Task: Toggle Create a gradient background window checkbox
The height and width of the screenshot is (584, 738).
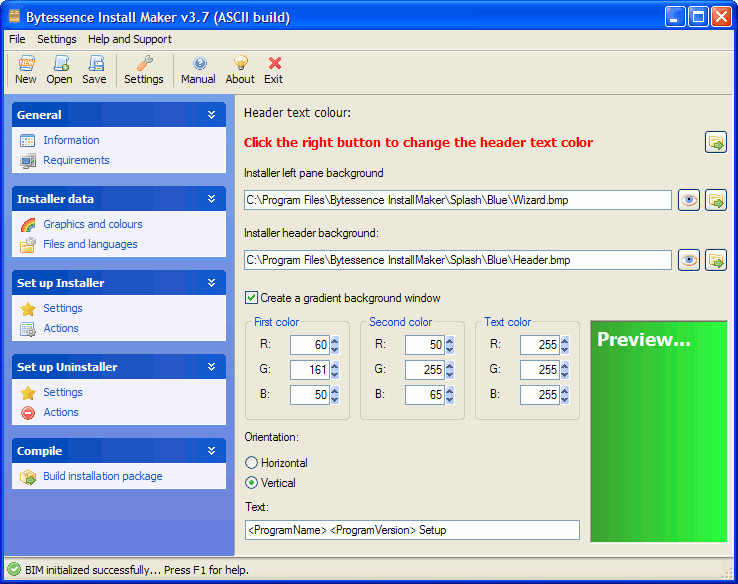Action: 251,298
